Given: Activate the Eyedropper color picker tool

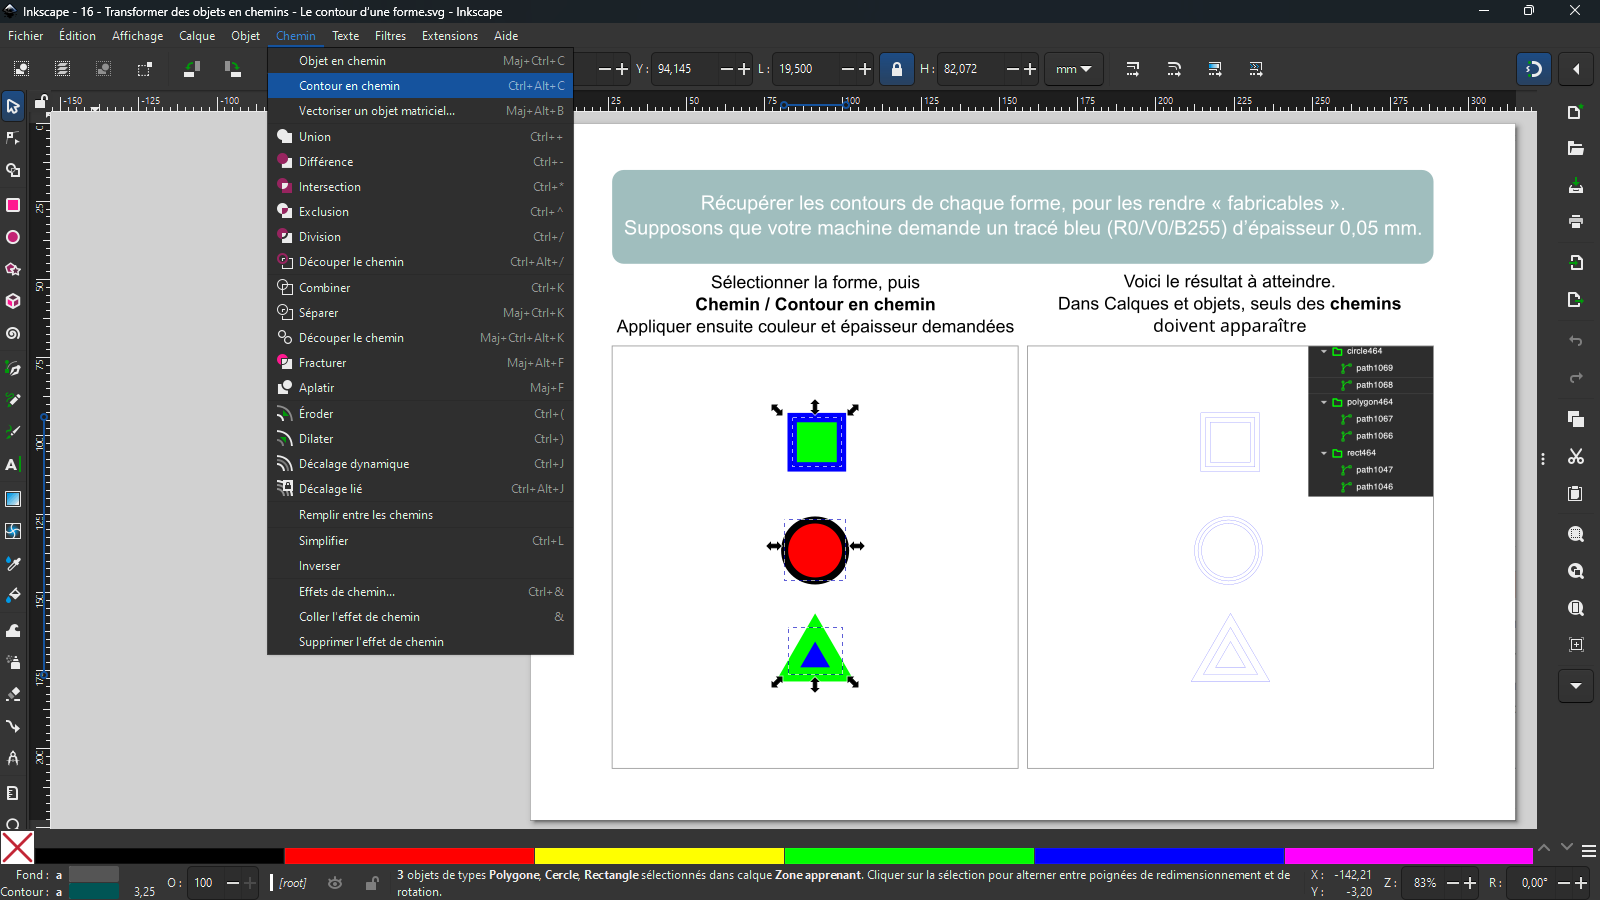Looking at the screenshot, I should 13,563.
